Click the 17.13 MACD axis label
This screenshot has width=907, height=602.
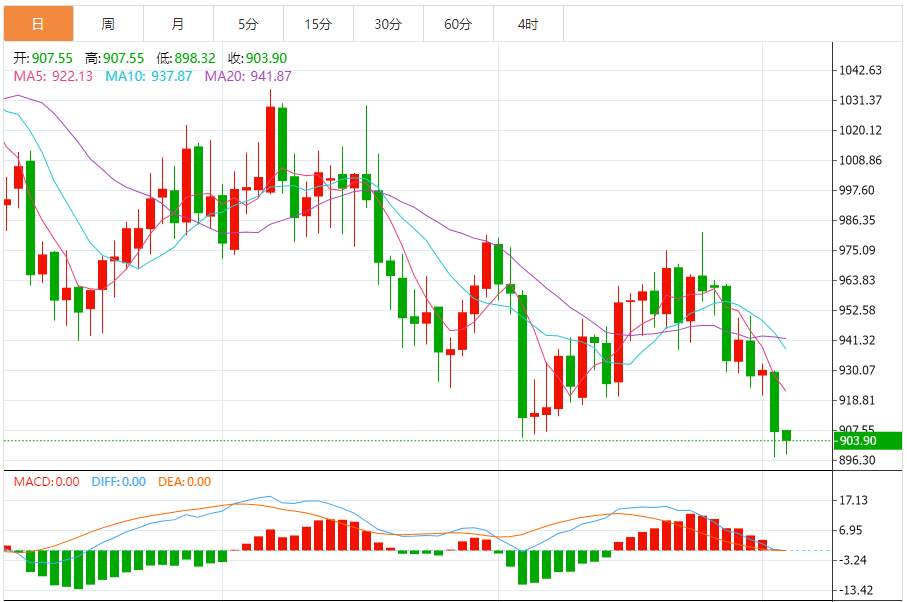point(853,501)
